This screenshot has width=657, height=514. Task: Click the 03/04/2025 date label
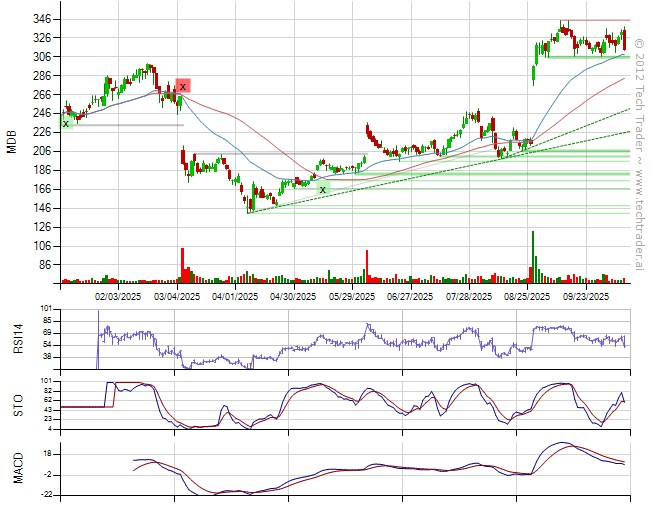tap(177, 296)
